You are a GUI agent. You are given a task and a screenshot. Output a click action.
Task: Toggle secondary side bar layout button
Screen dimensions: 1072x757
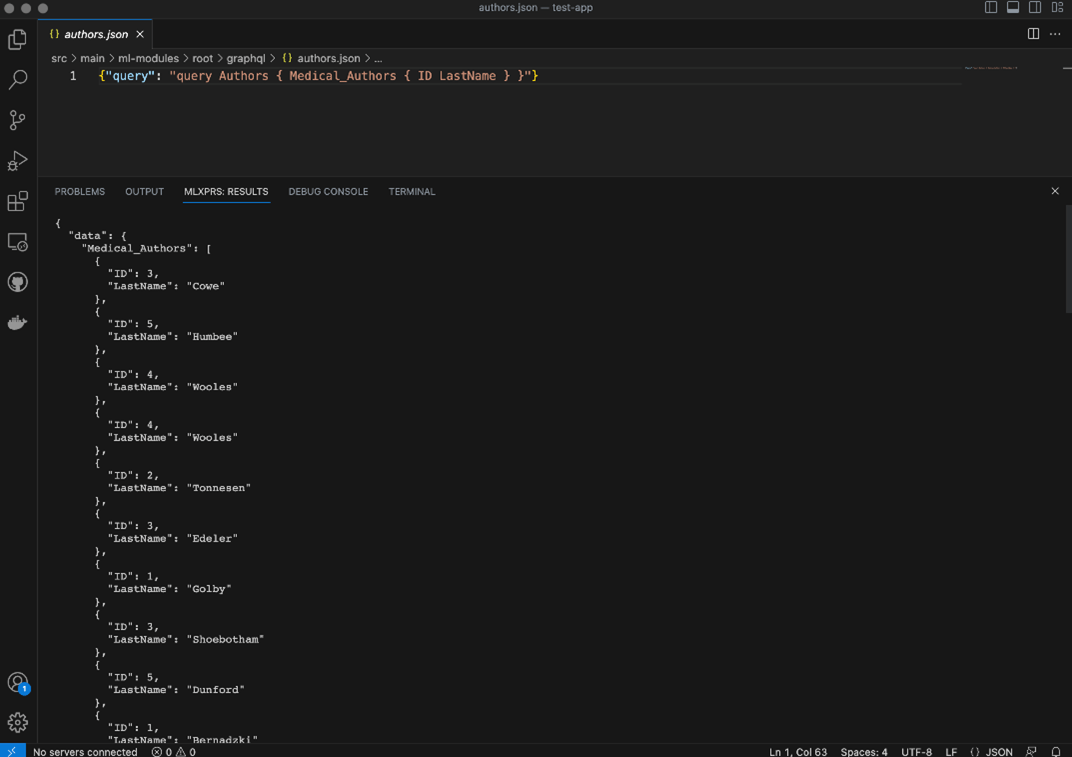tap(1035, 8)
